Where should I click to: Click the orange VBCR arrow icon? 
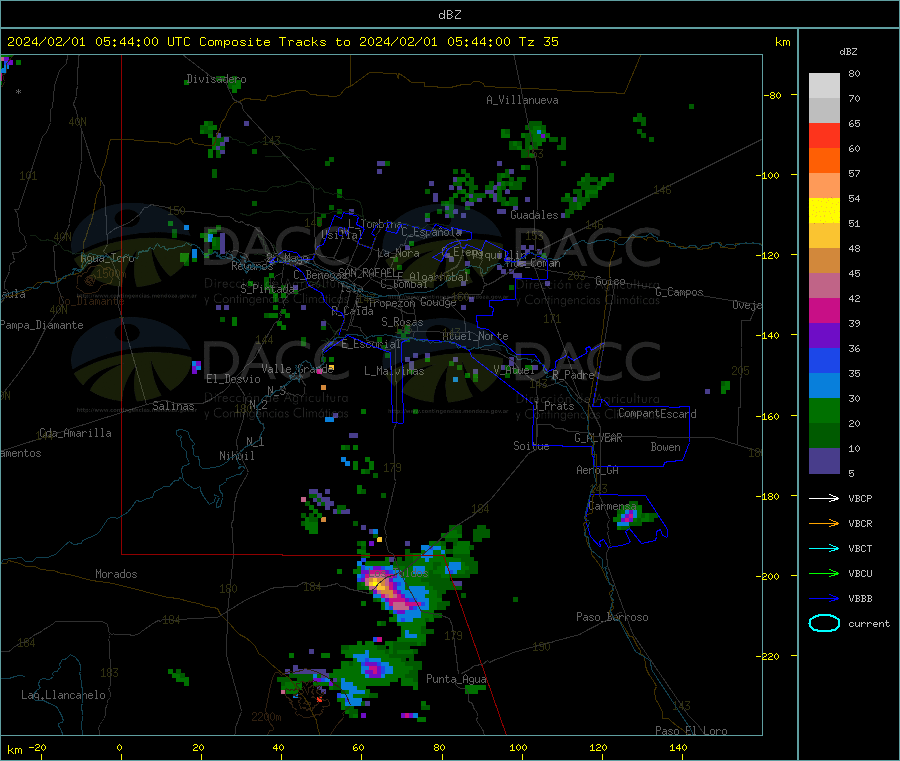[824, 523]
